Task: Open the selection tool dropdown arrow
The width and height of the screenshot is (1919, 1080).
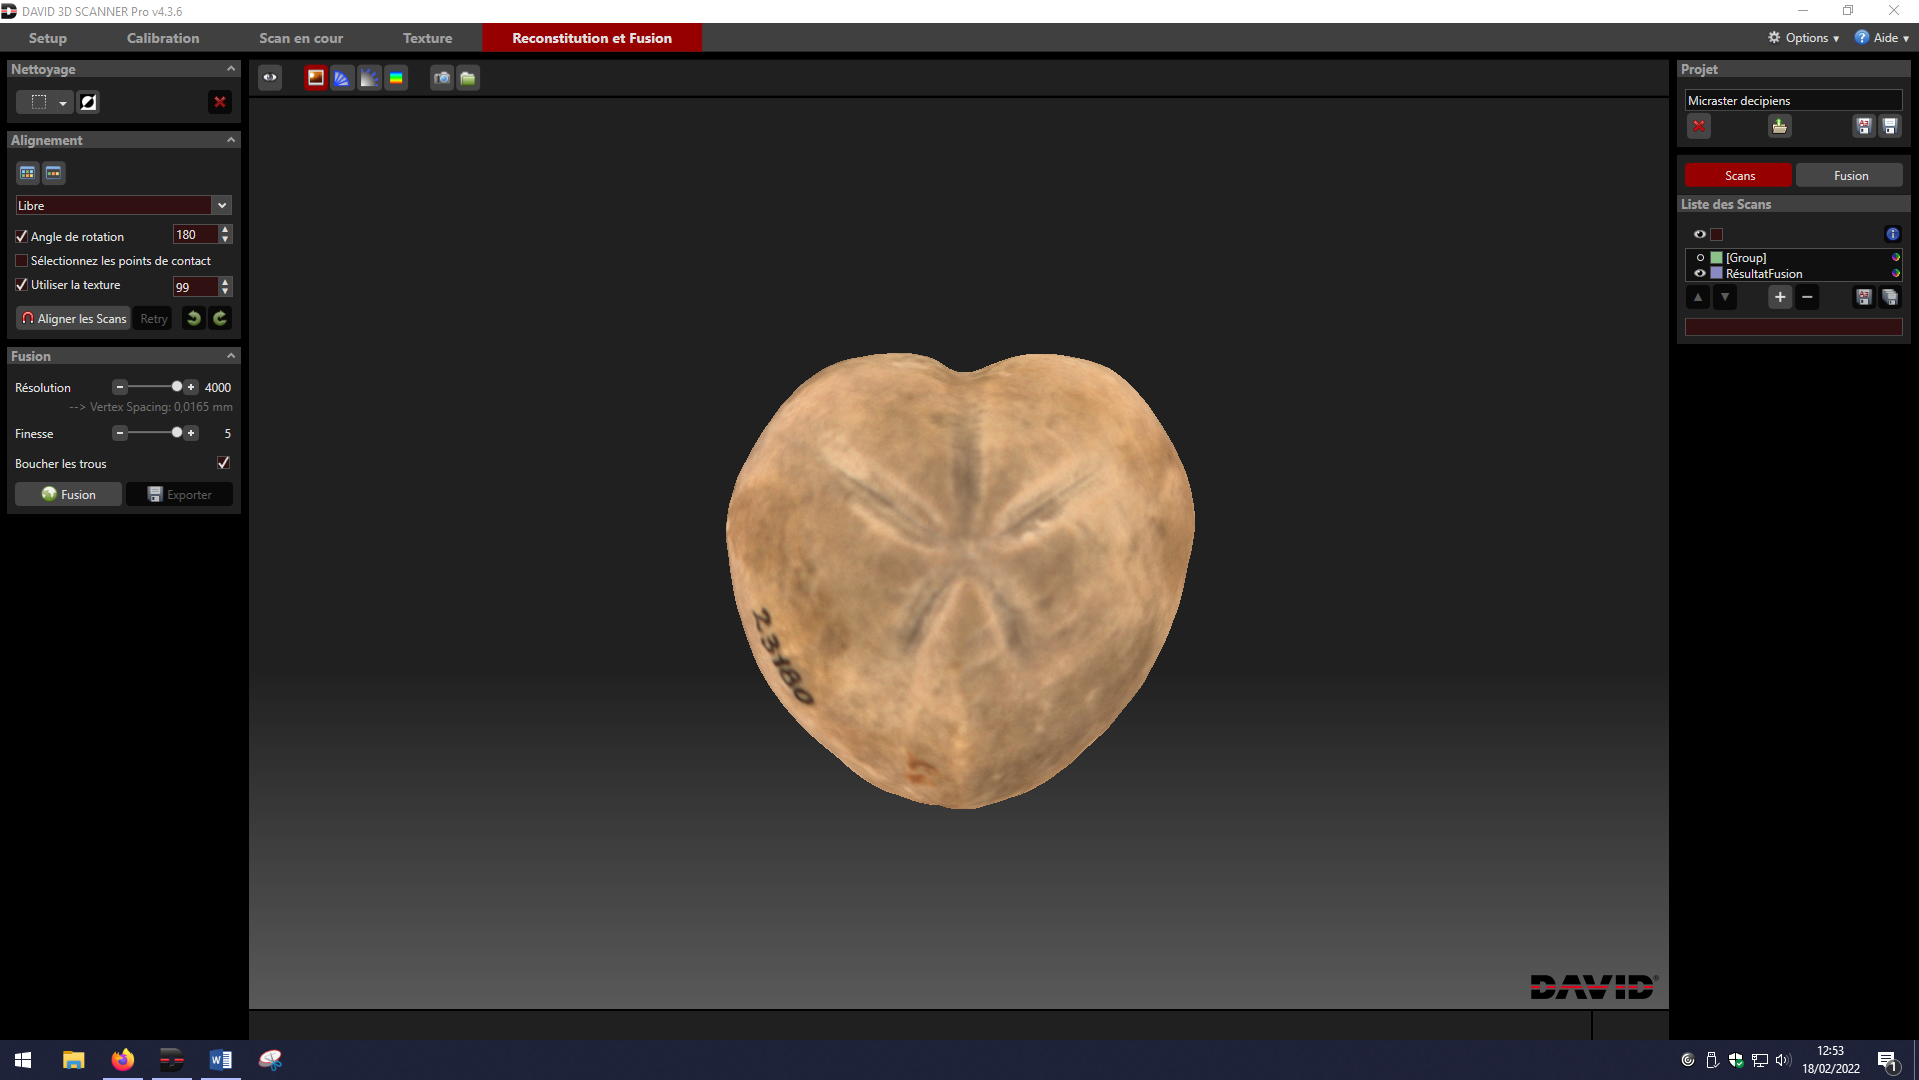Action: point(62,103)
